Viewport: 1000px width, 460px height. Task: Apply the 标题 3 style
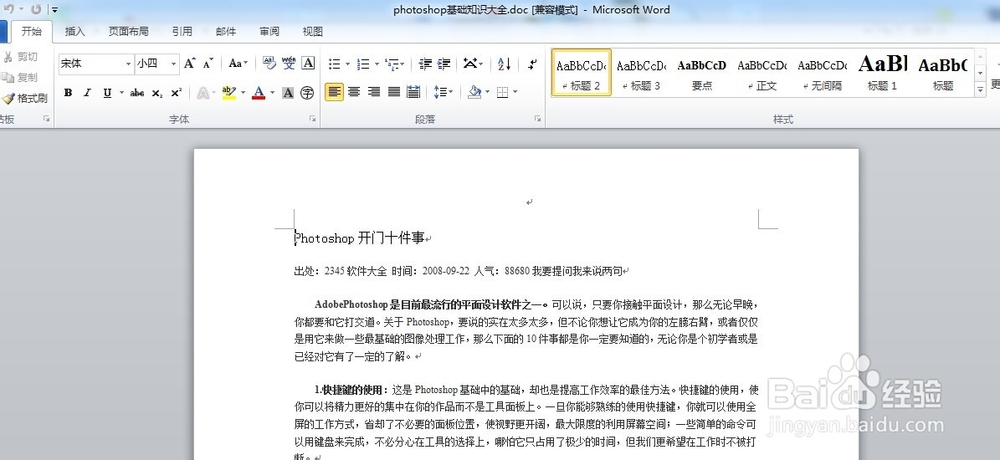(642, 73)
